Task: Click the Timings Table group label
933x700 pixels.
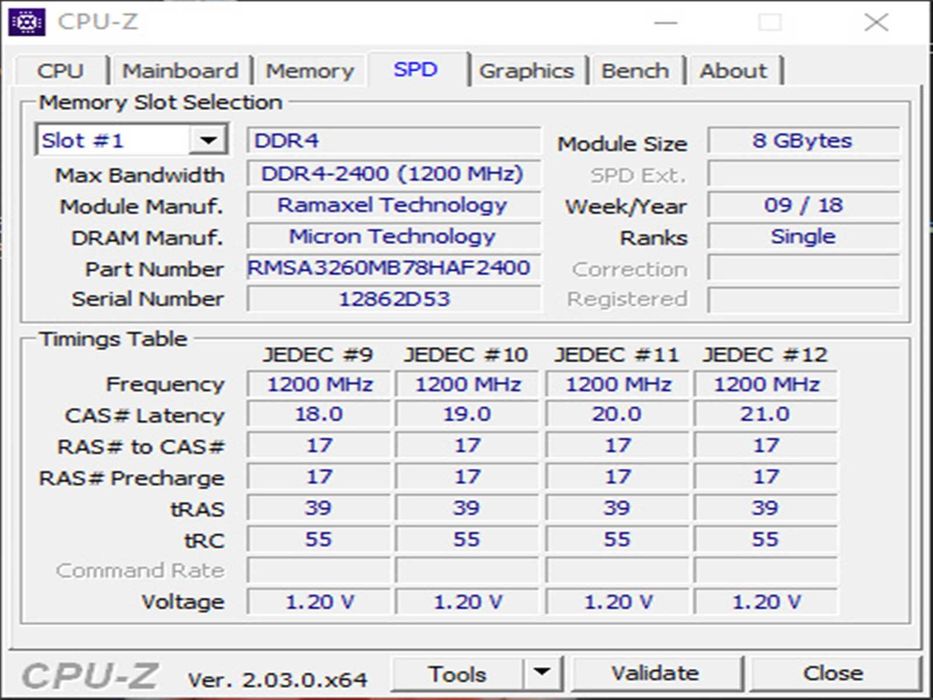Action: (x=113, y=339)
